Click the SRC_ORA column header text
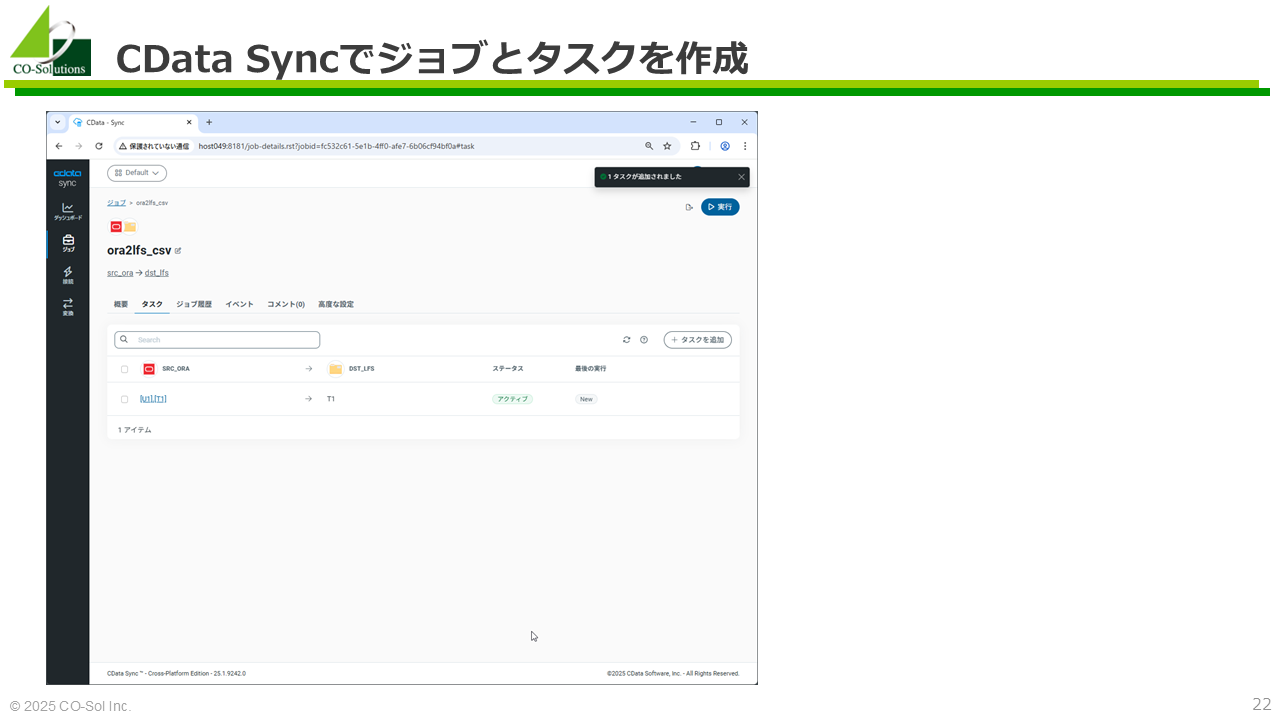 [x=176, y=369]
